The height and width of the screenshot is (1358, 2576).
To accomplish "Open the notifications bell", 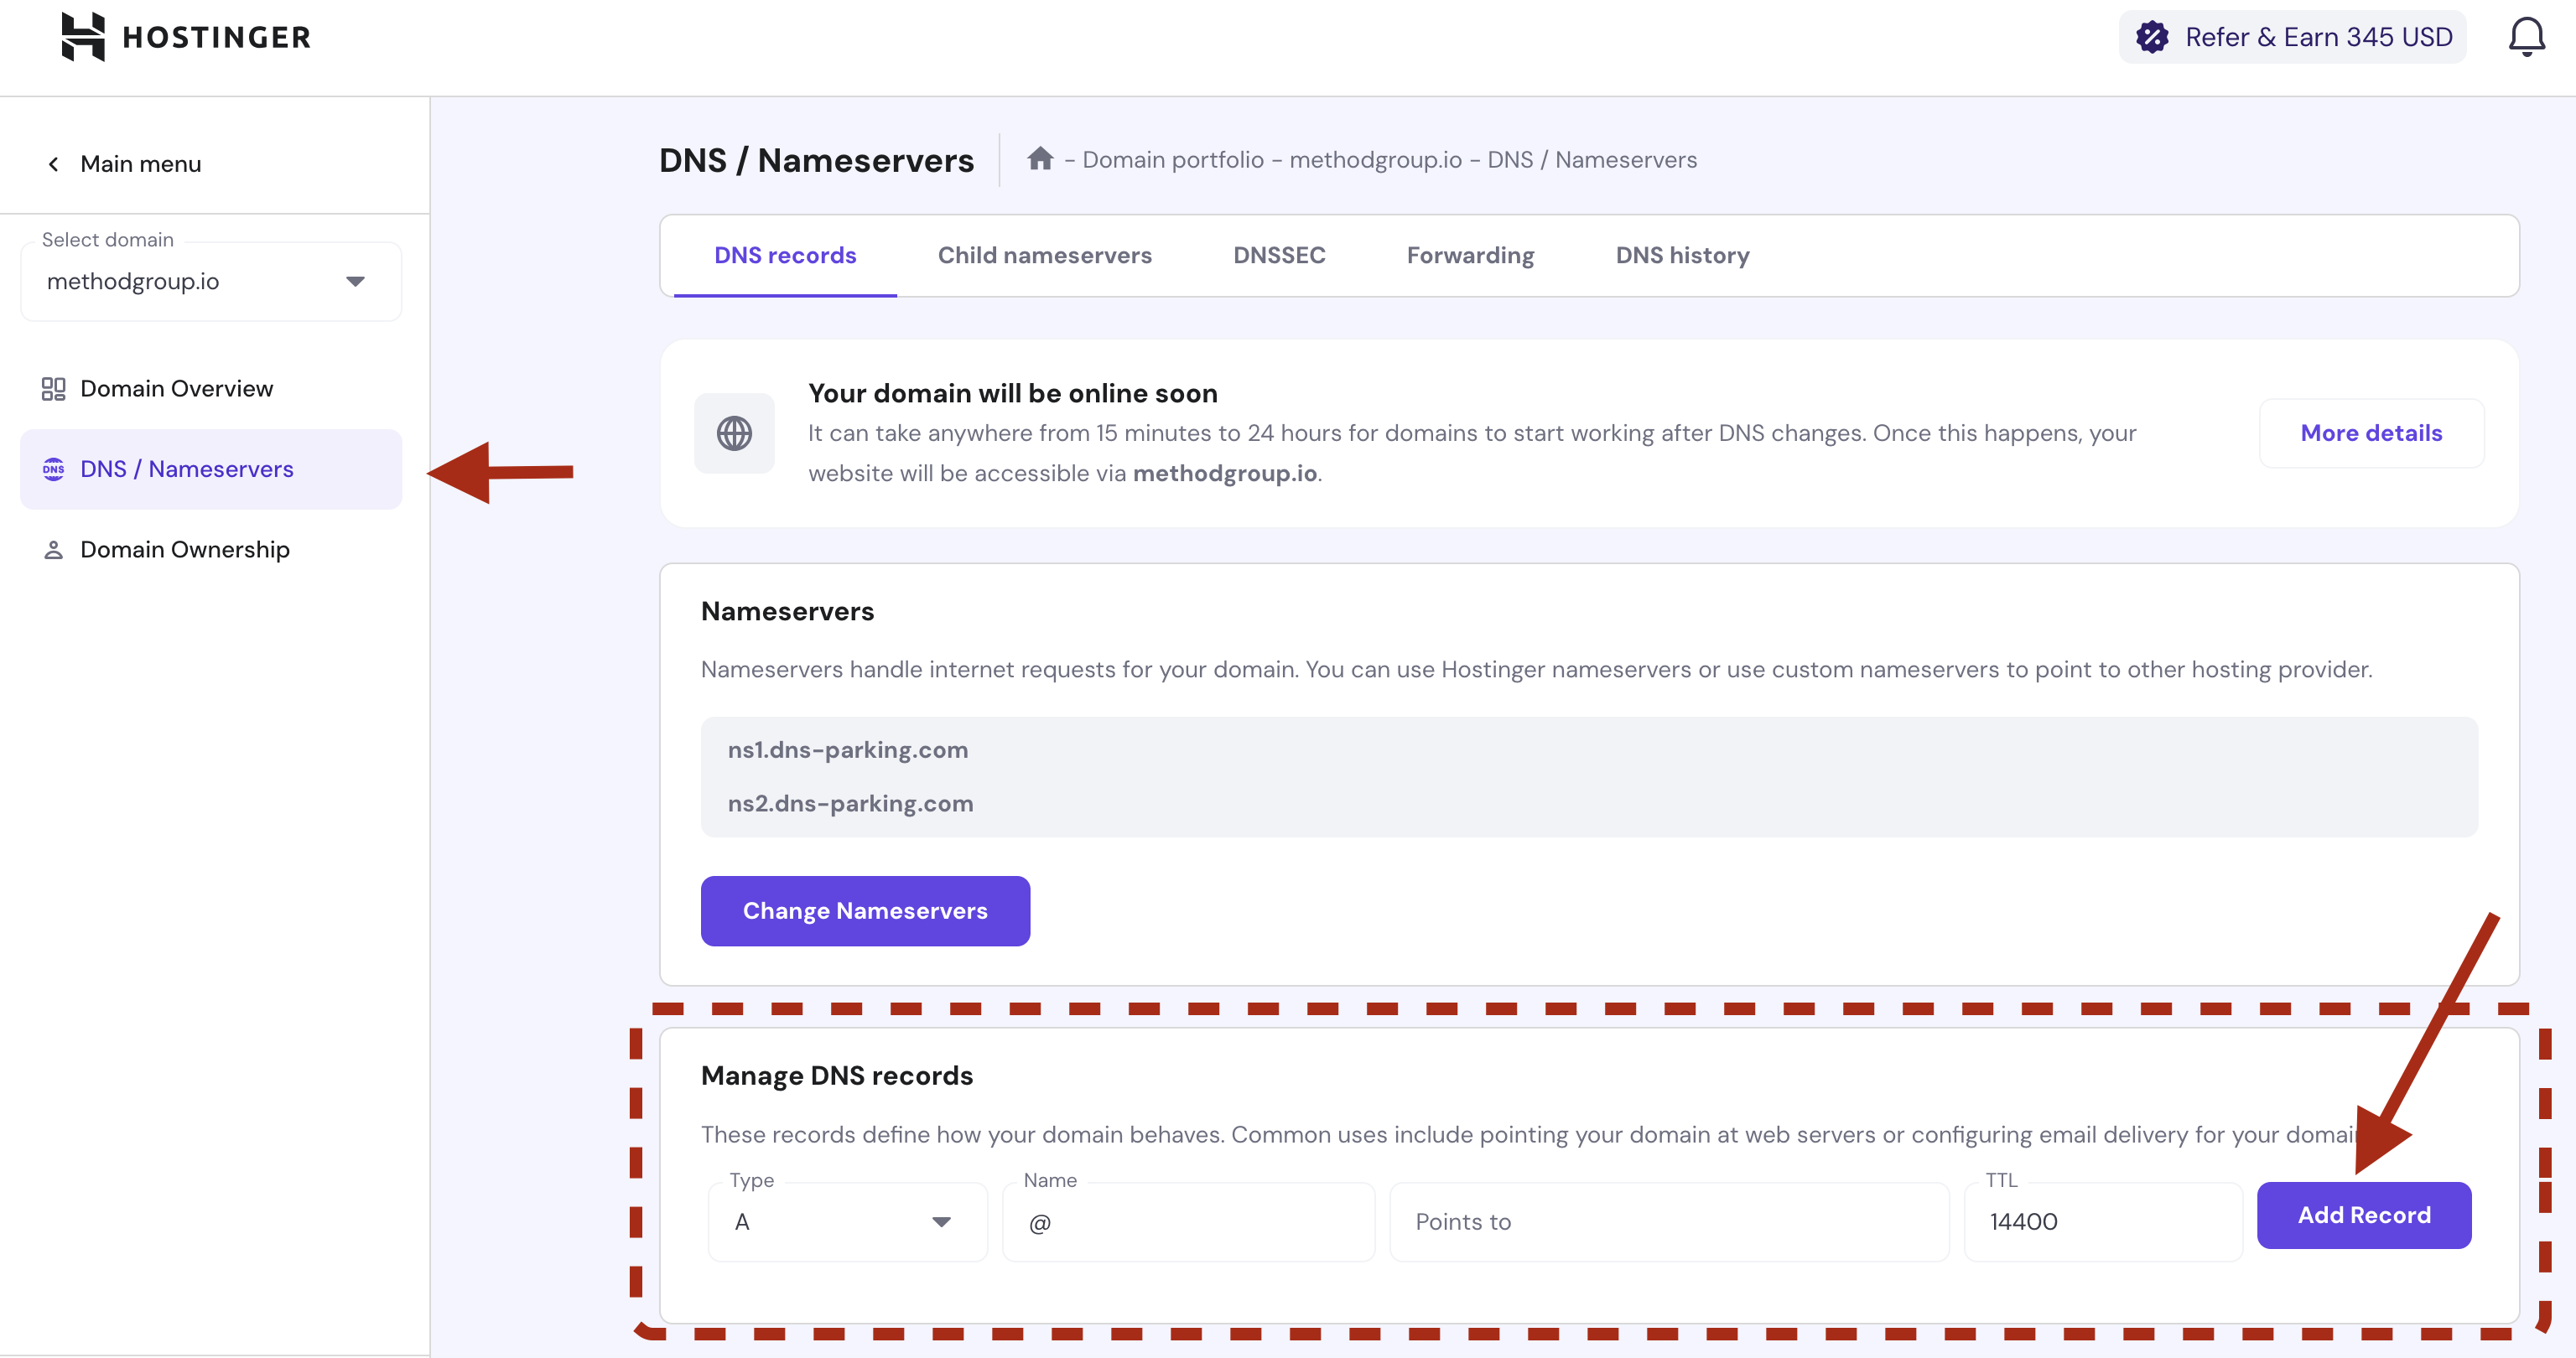I will click(x=2526, y=37).
